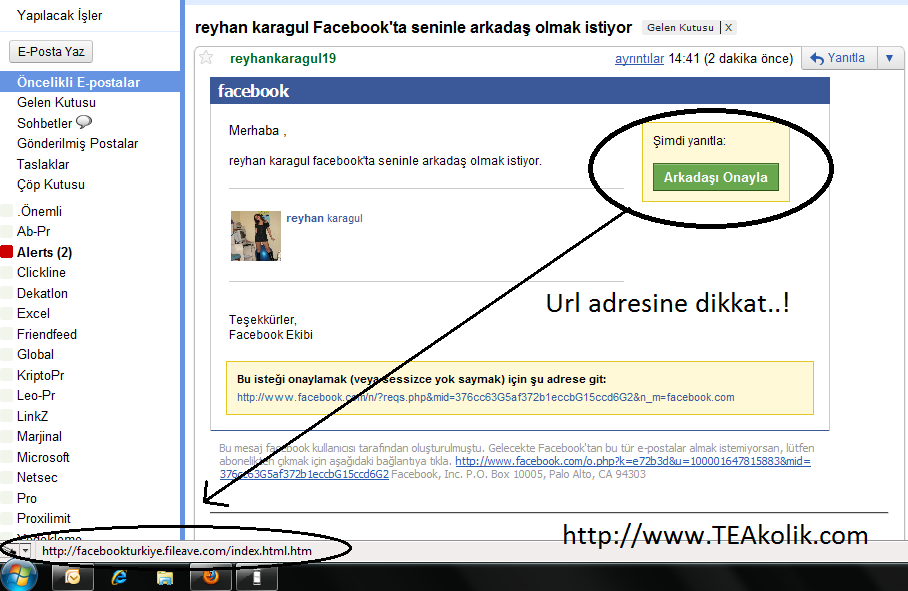Select the .Önemli label
908x591 pixels.
pos(39,211)
